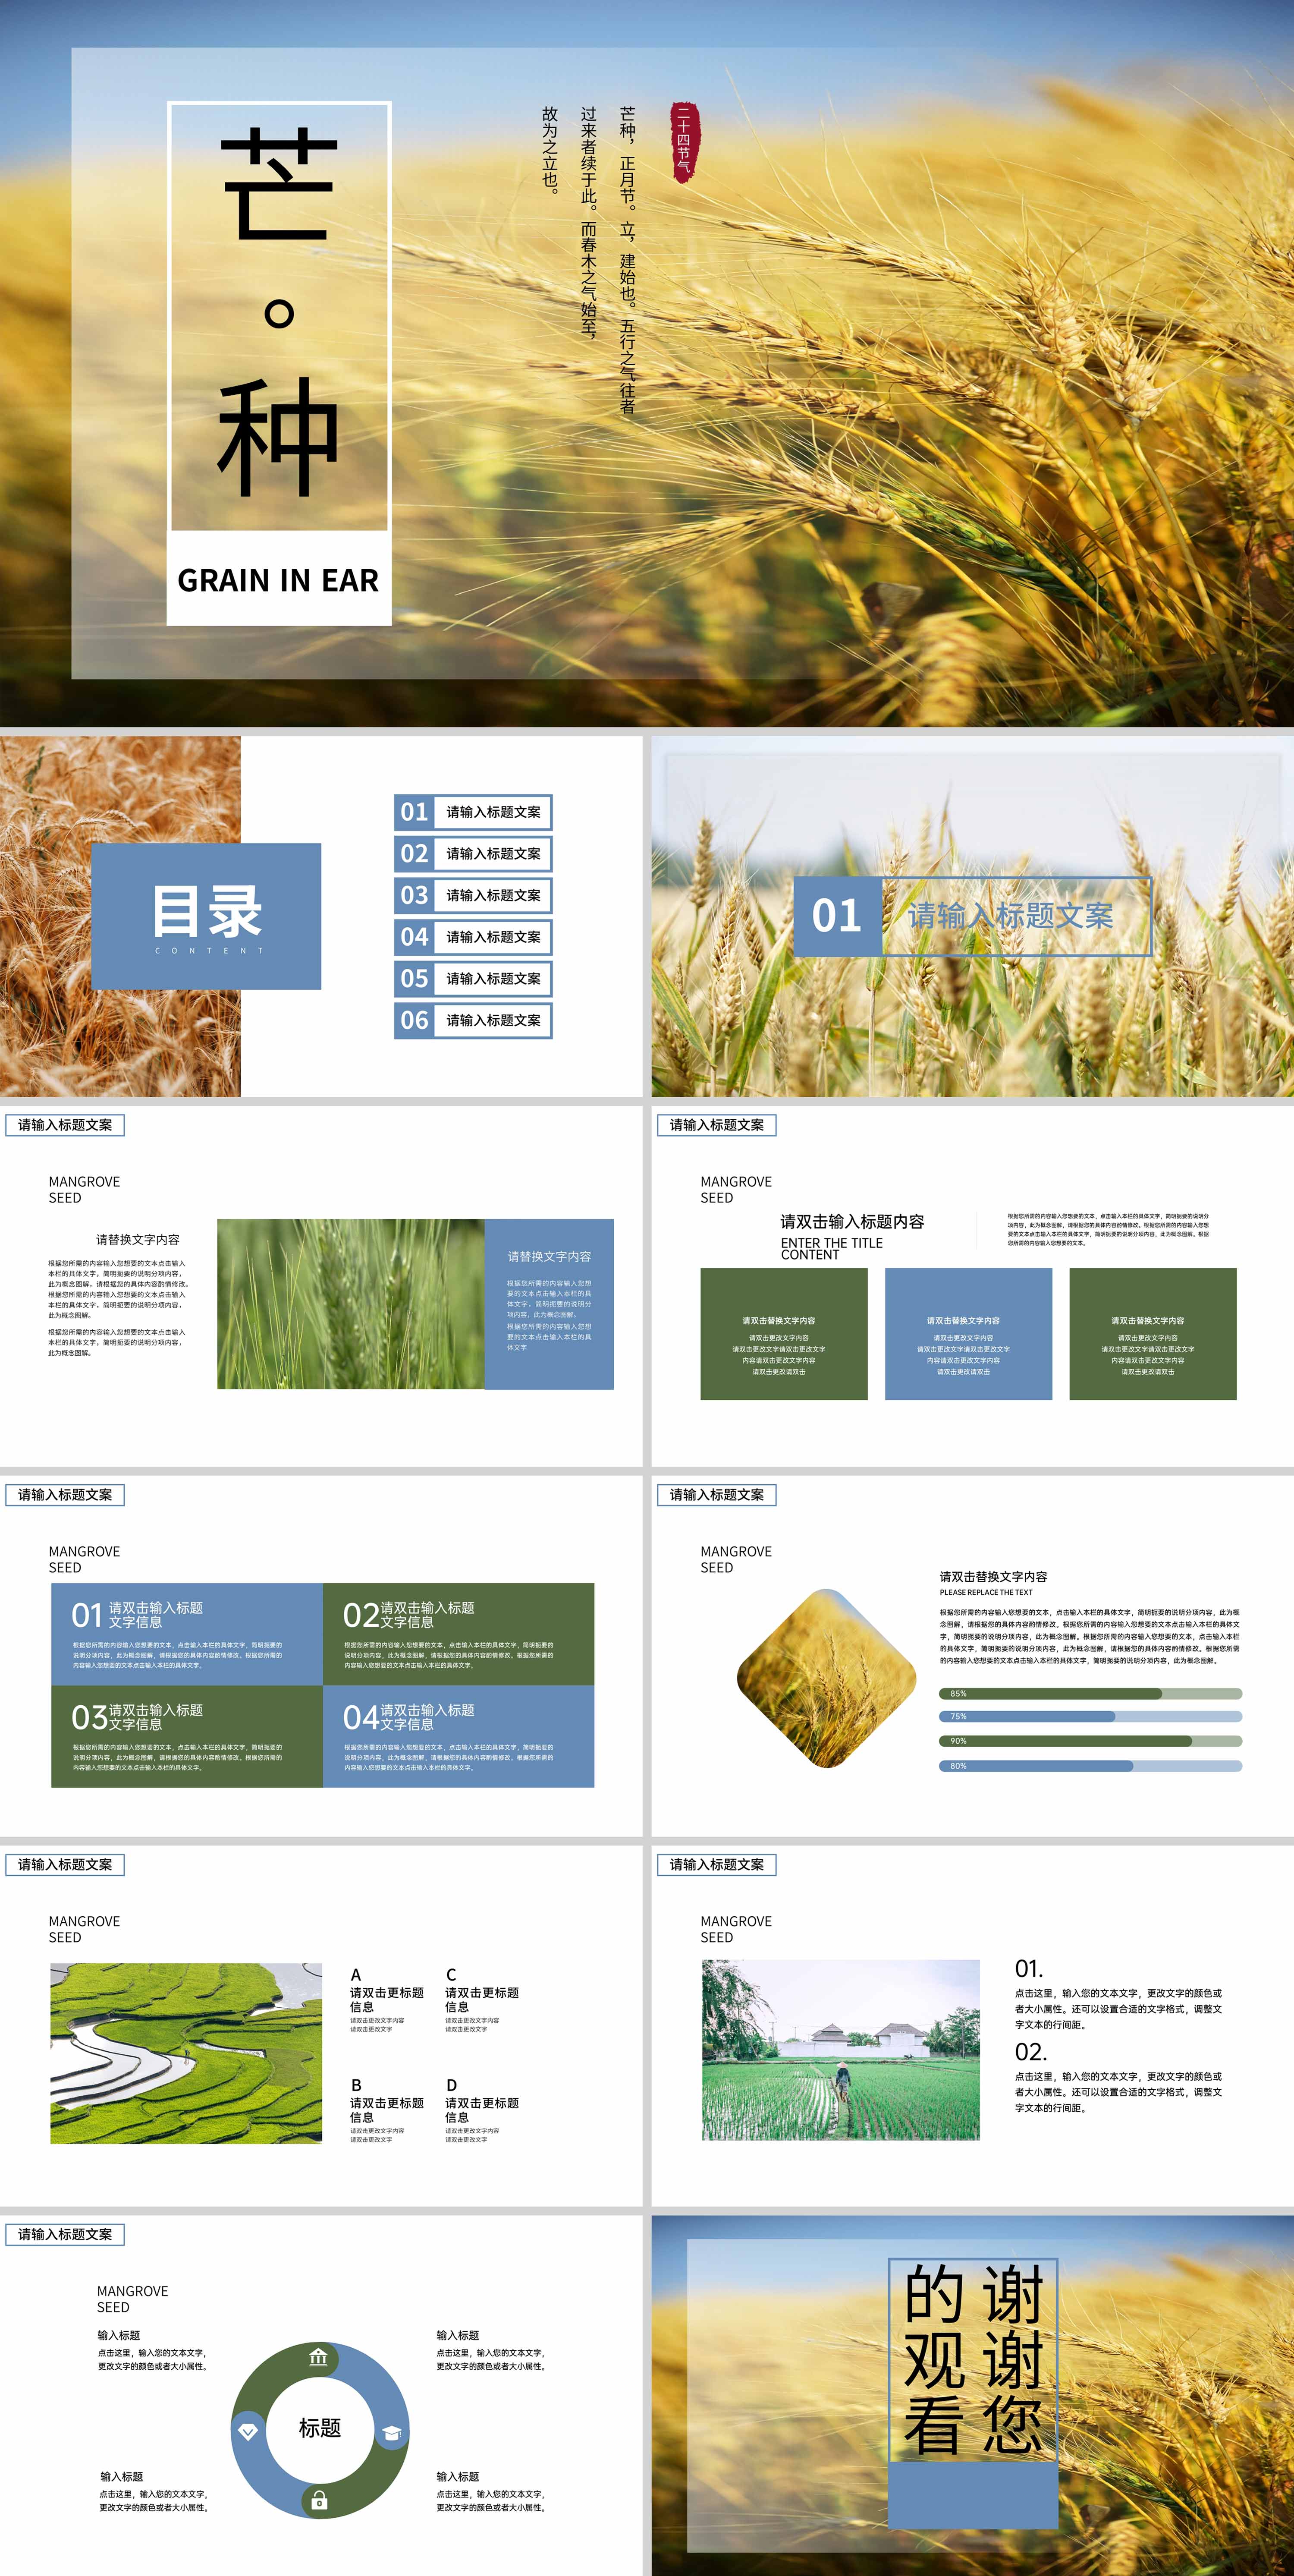1294x2576 pixels.
Task: Click grid cell 02 请双击输入标题 文字信息
Action: [459, 1634]
